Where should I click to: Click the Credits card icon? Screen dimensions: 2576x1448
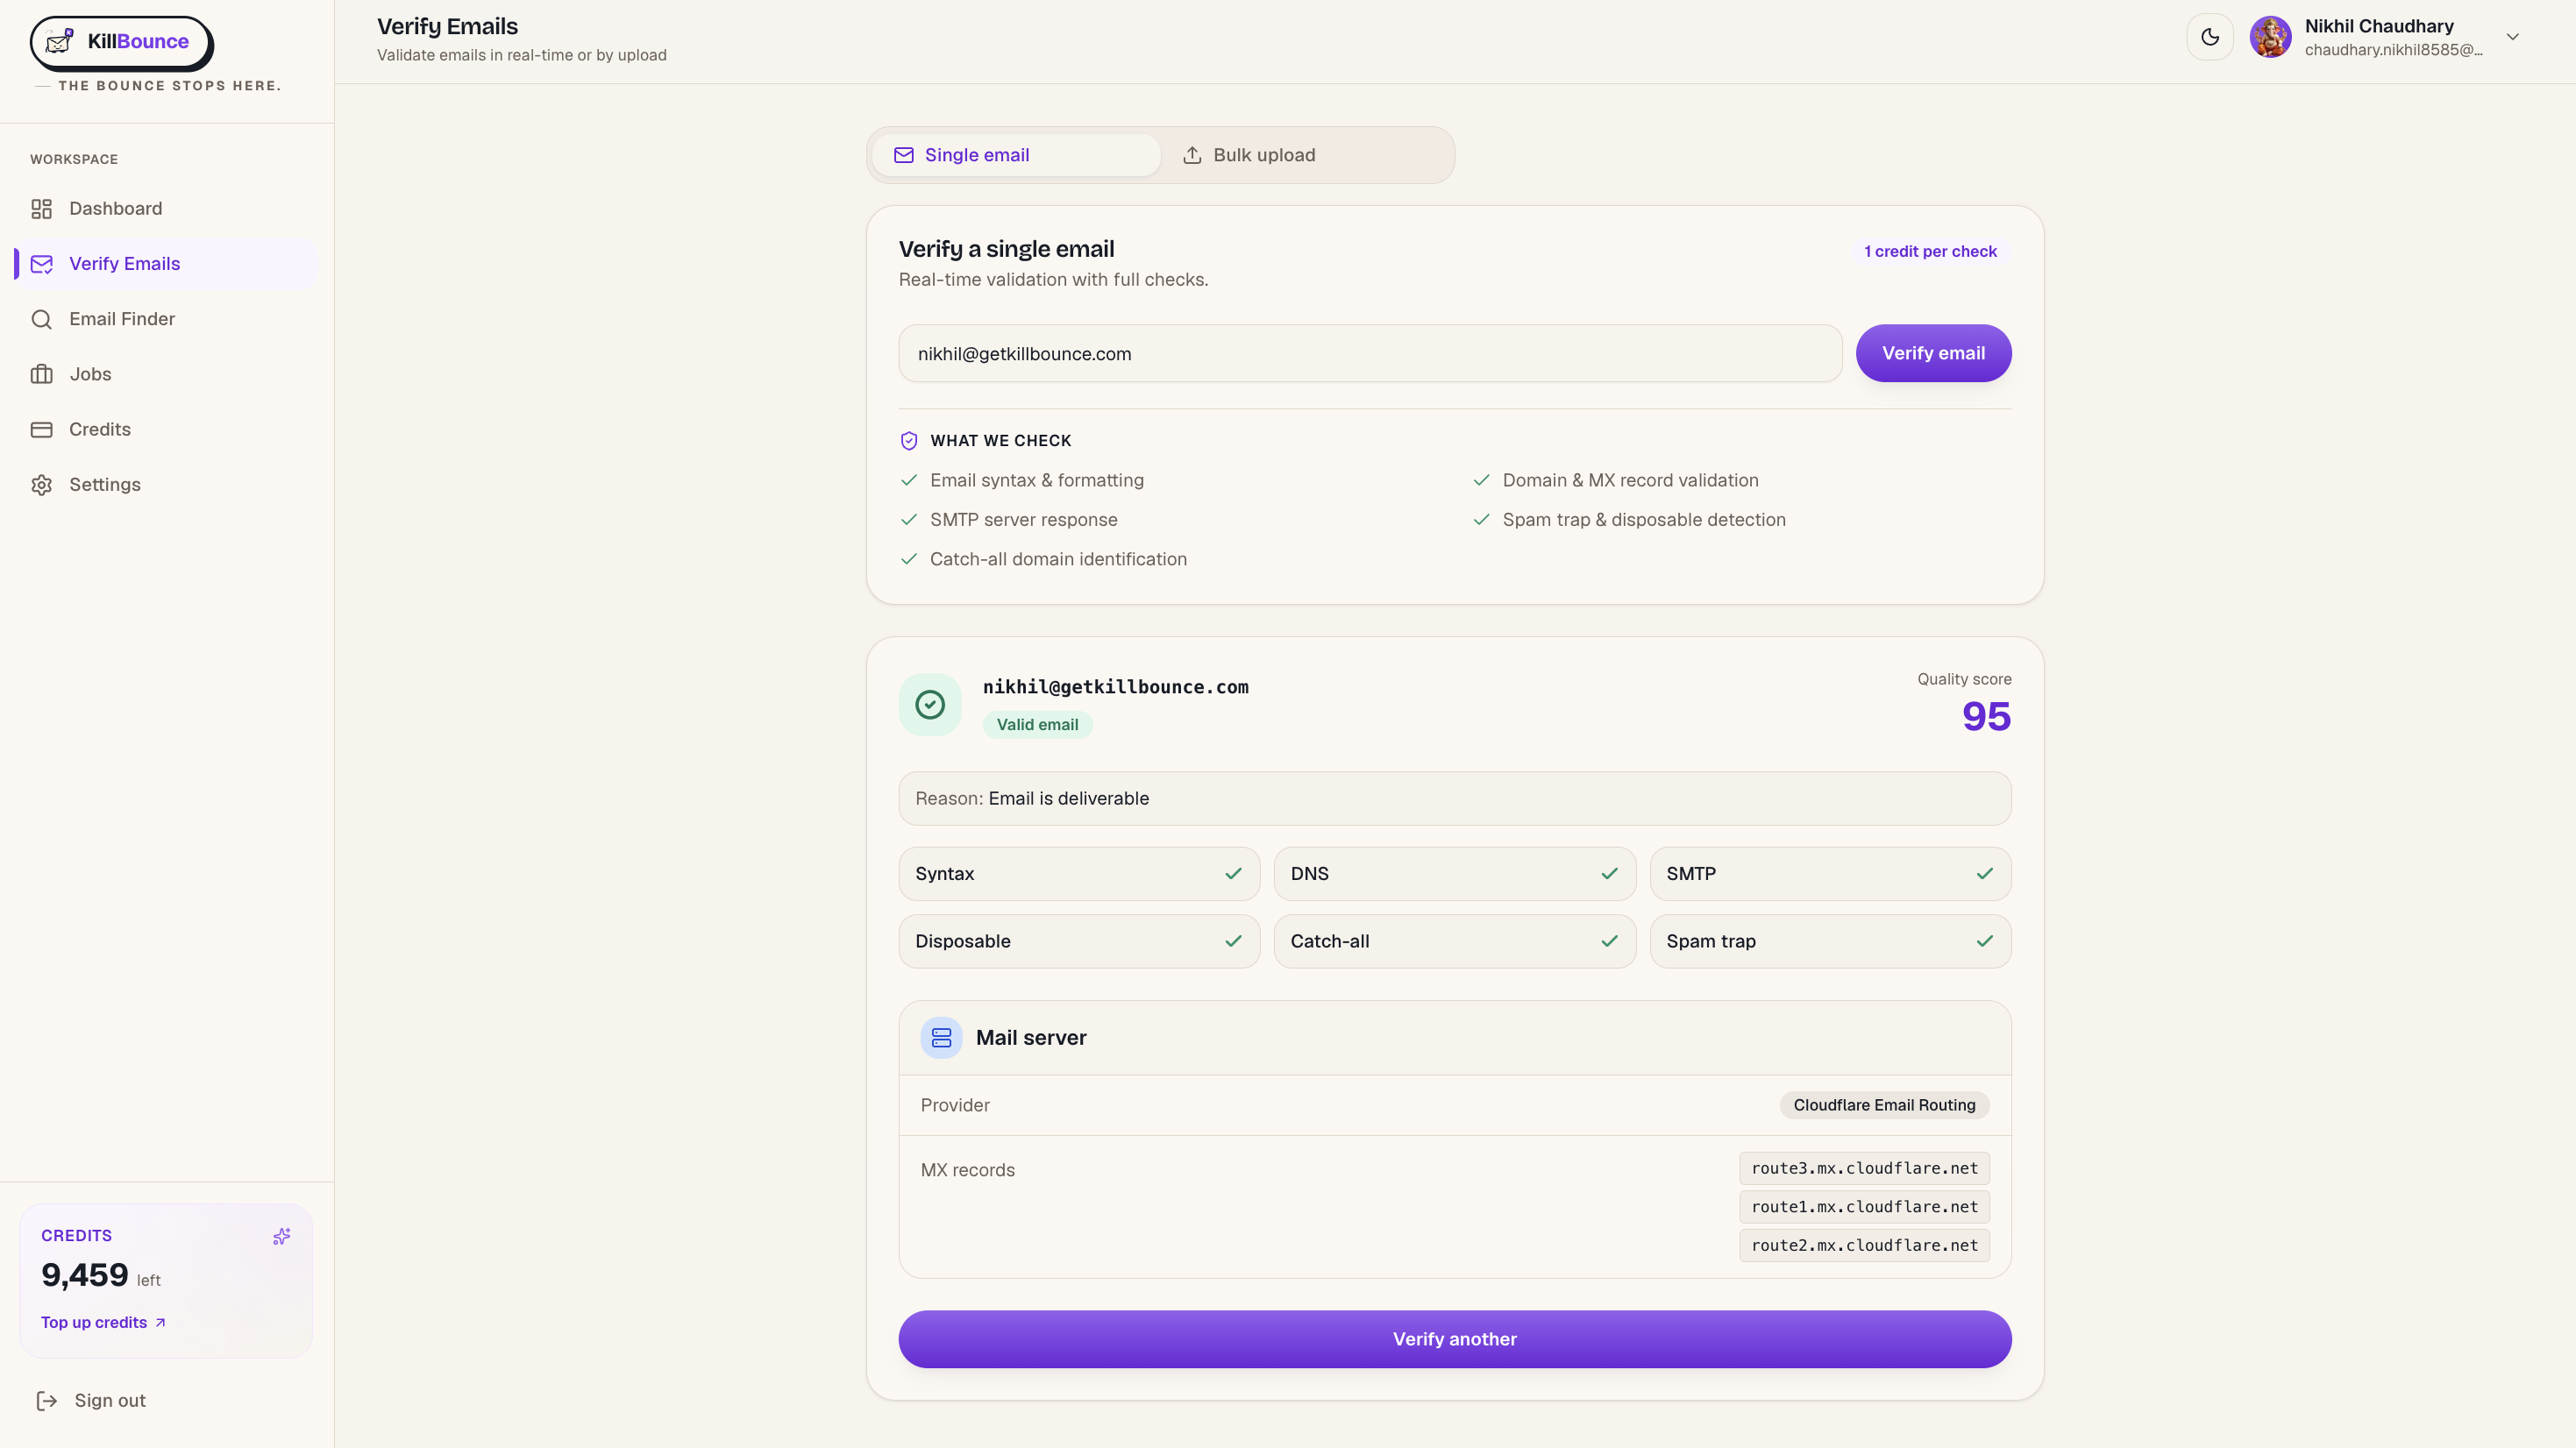tap(41, 429)
